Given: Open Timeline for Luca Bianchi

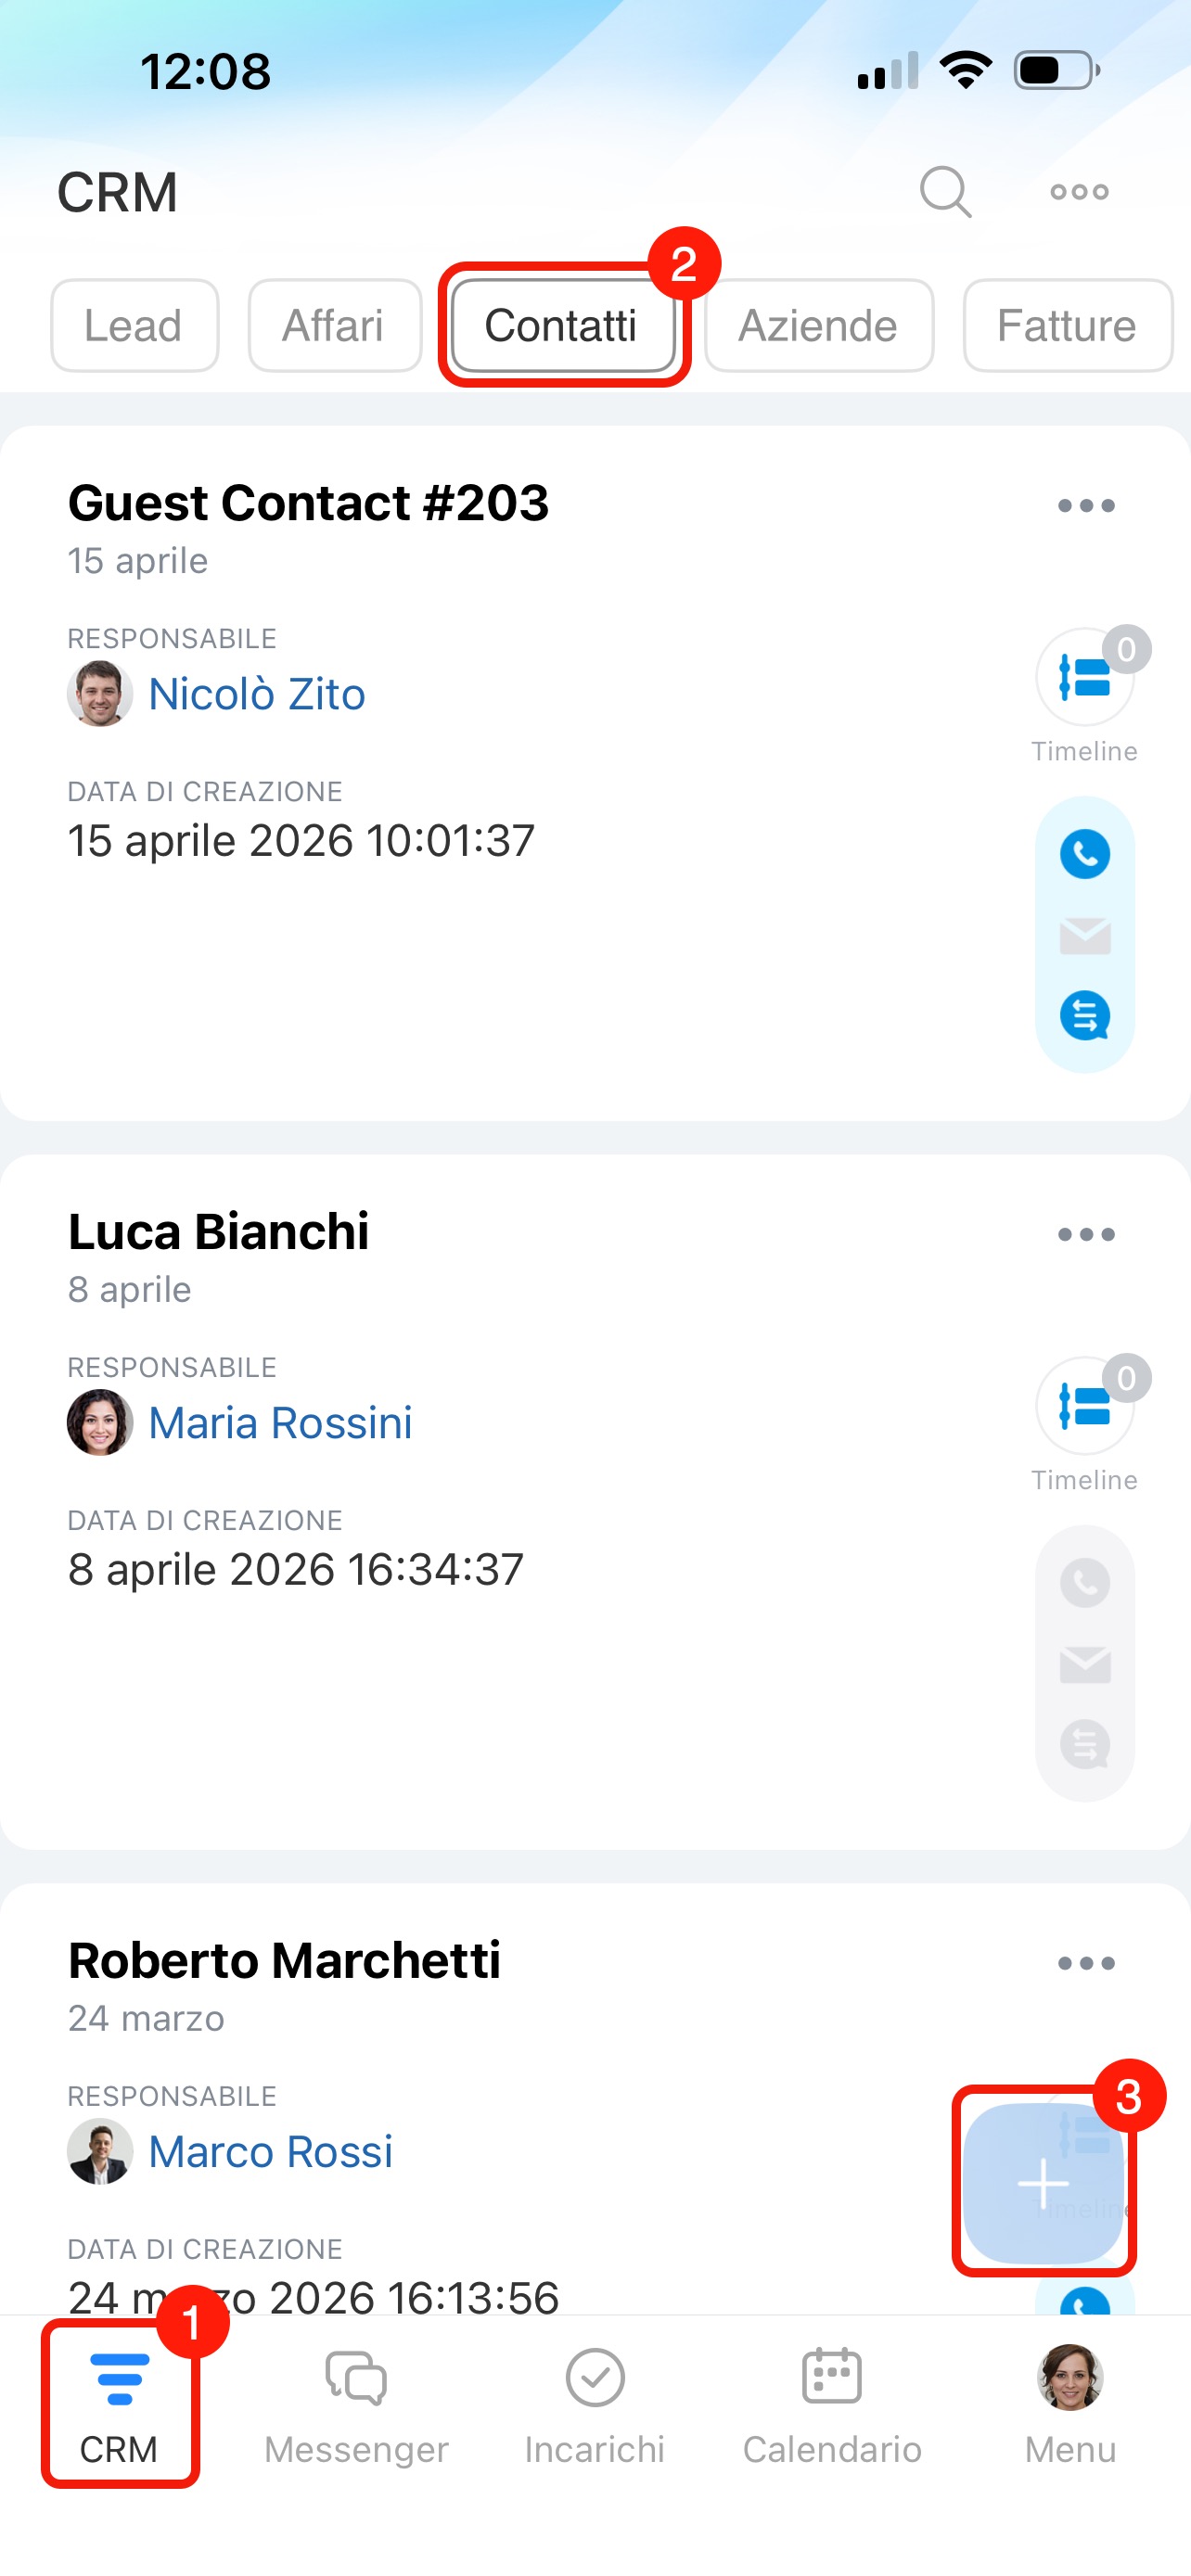Looking at the screenshot, I should click(x=1084, y=1407).
